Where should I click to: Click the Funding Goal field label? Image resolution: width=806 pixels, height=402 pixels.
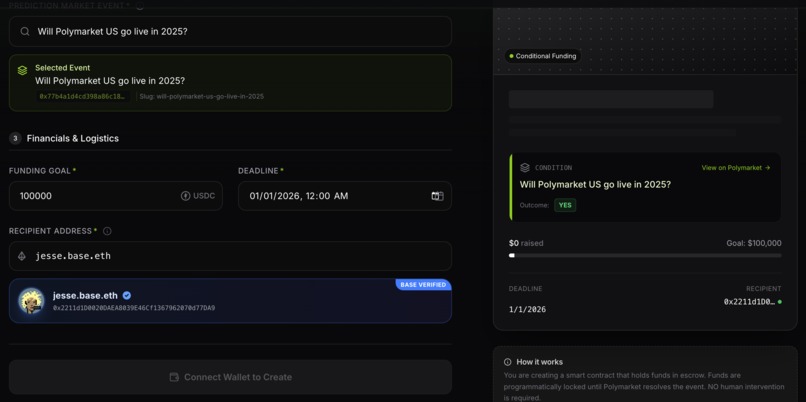[x=40, y=171]
